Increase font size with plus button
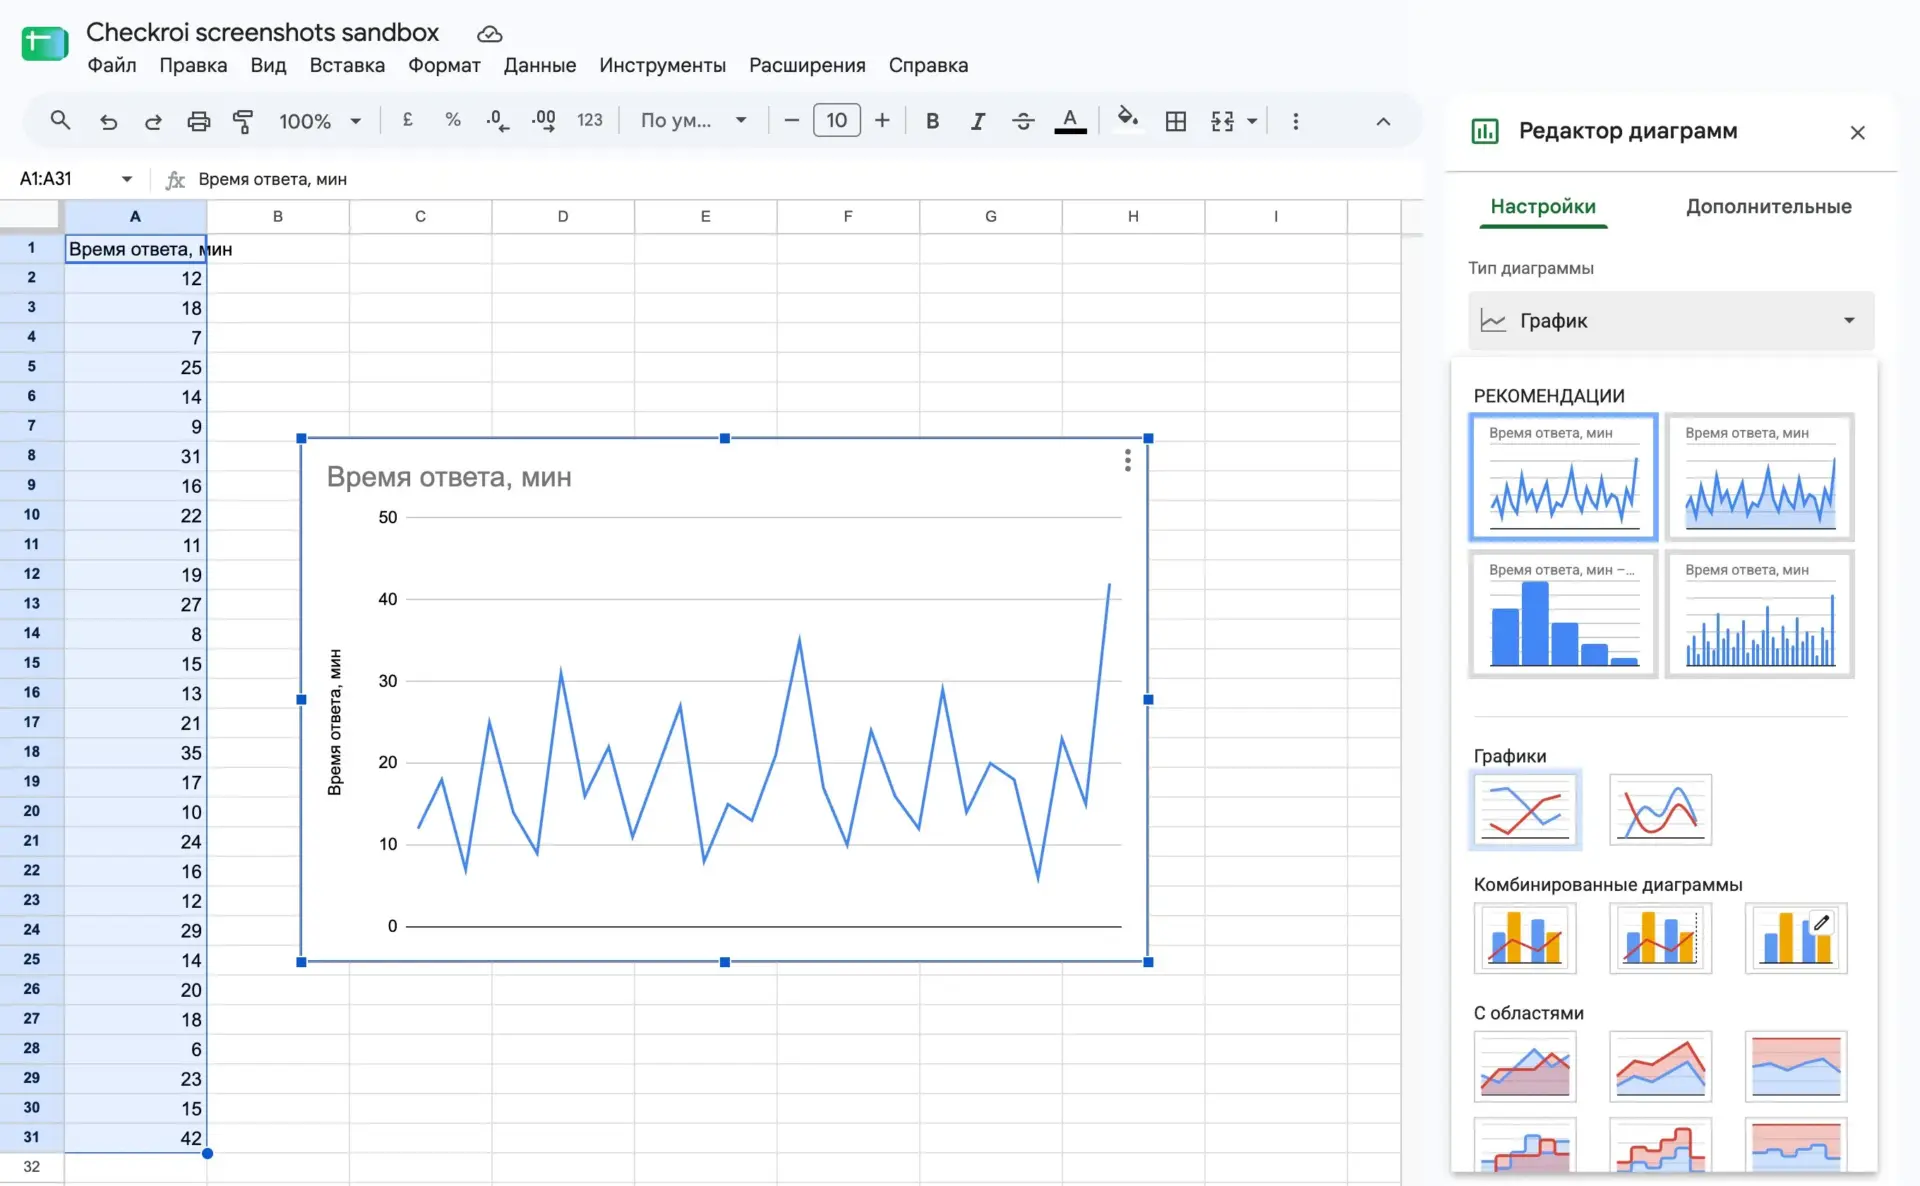The height and width of the screenshot is (1186, 1920). 882,121
